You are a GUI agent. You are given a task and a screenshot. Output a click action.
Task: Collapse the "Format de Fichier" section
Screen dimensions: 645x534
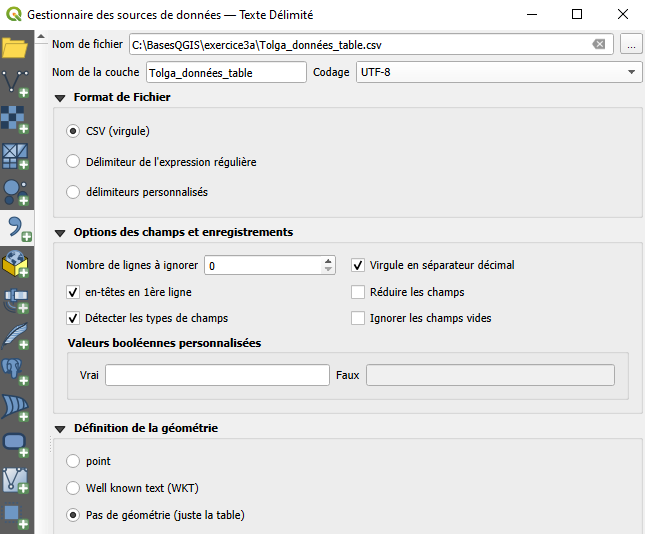[x=60, y=98]
